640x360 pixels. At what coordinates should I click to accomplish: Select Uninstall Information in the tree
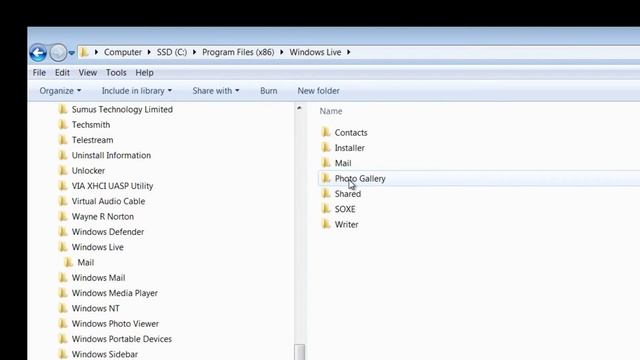point(111,155)
